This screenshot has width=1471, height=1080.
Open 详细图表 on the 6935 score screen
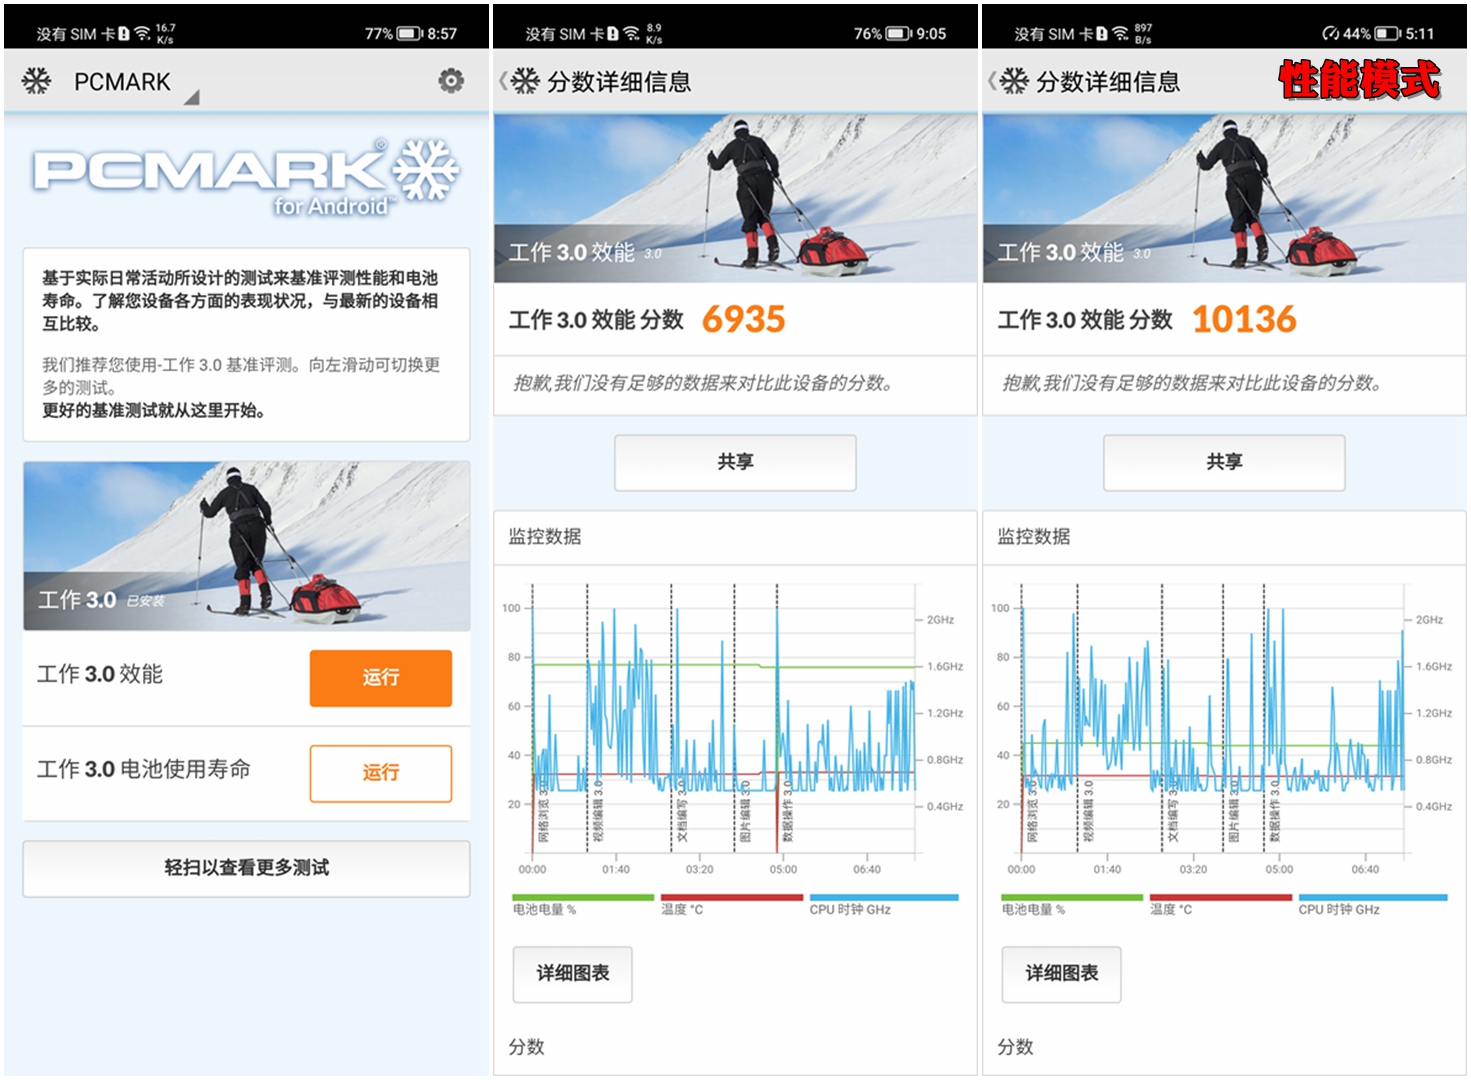[572, 973]
